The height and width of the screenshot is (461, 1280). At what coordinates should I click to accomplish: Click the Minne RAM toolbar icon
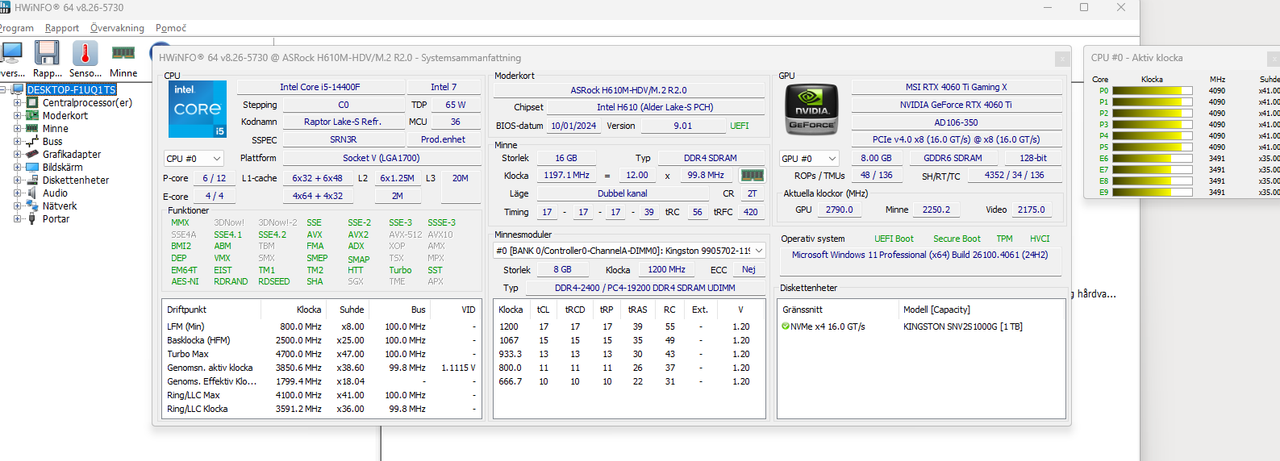(x=123, y=52)
